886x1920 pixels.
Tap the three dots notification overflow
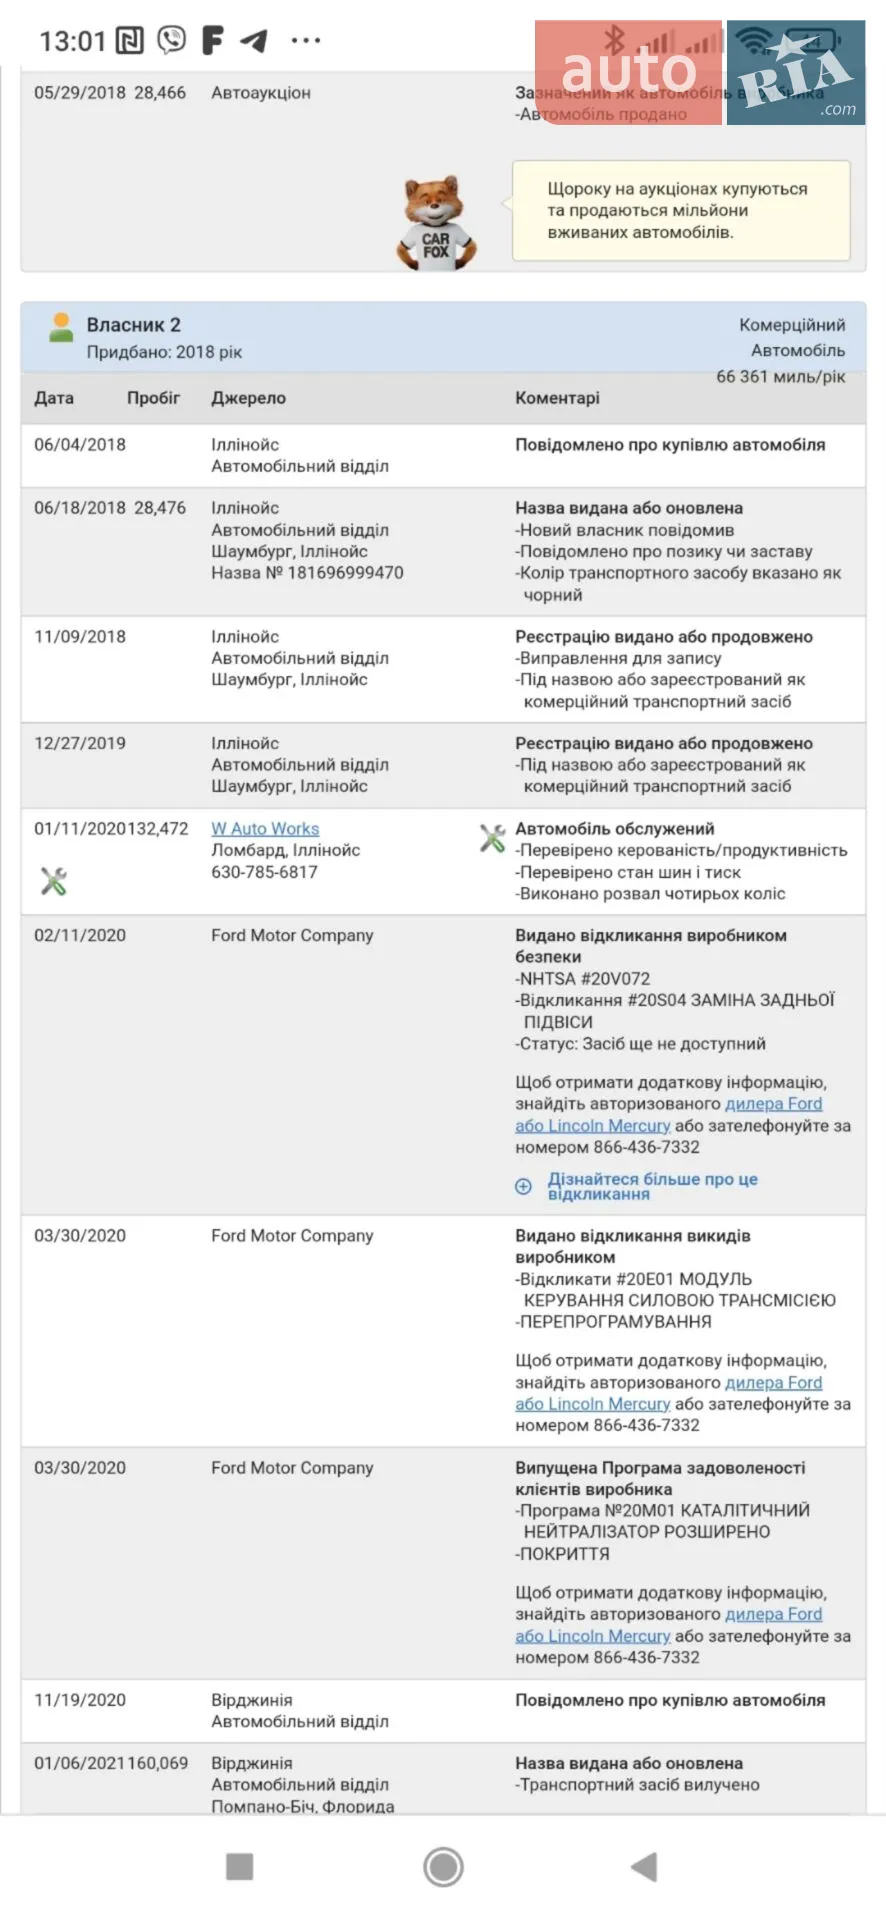point(305,40)
